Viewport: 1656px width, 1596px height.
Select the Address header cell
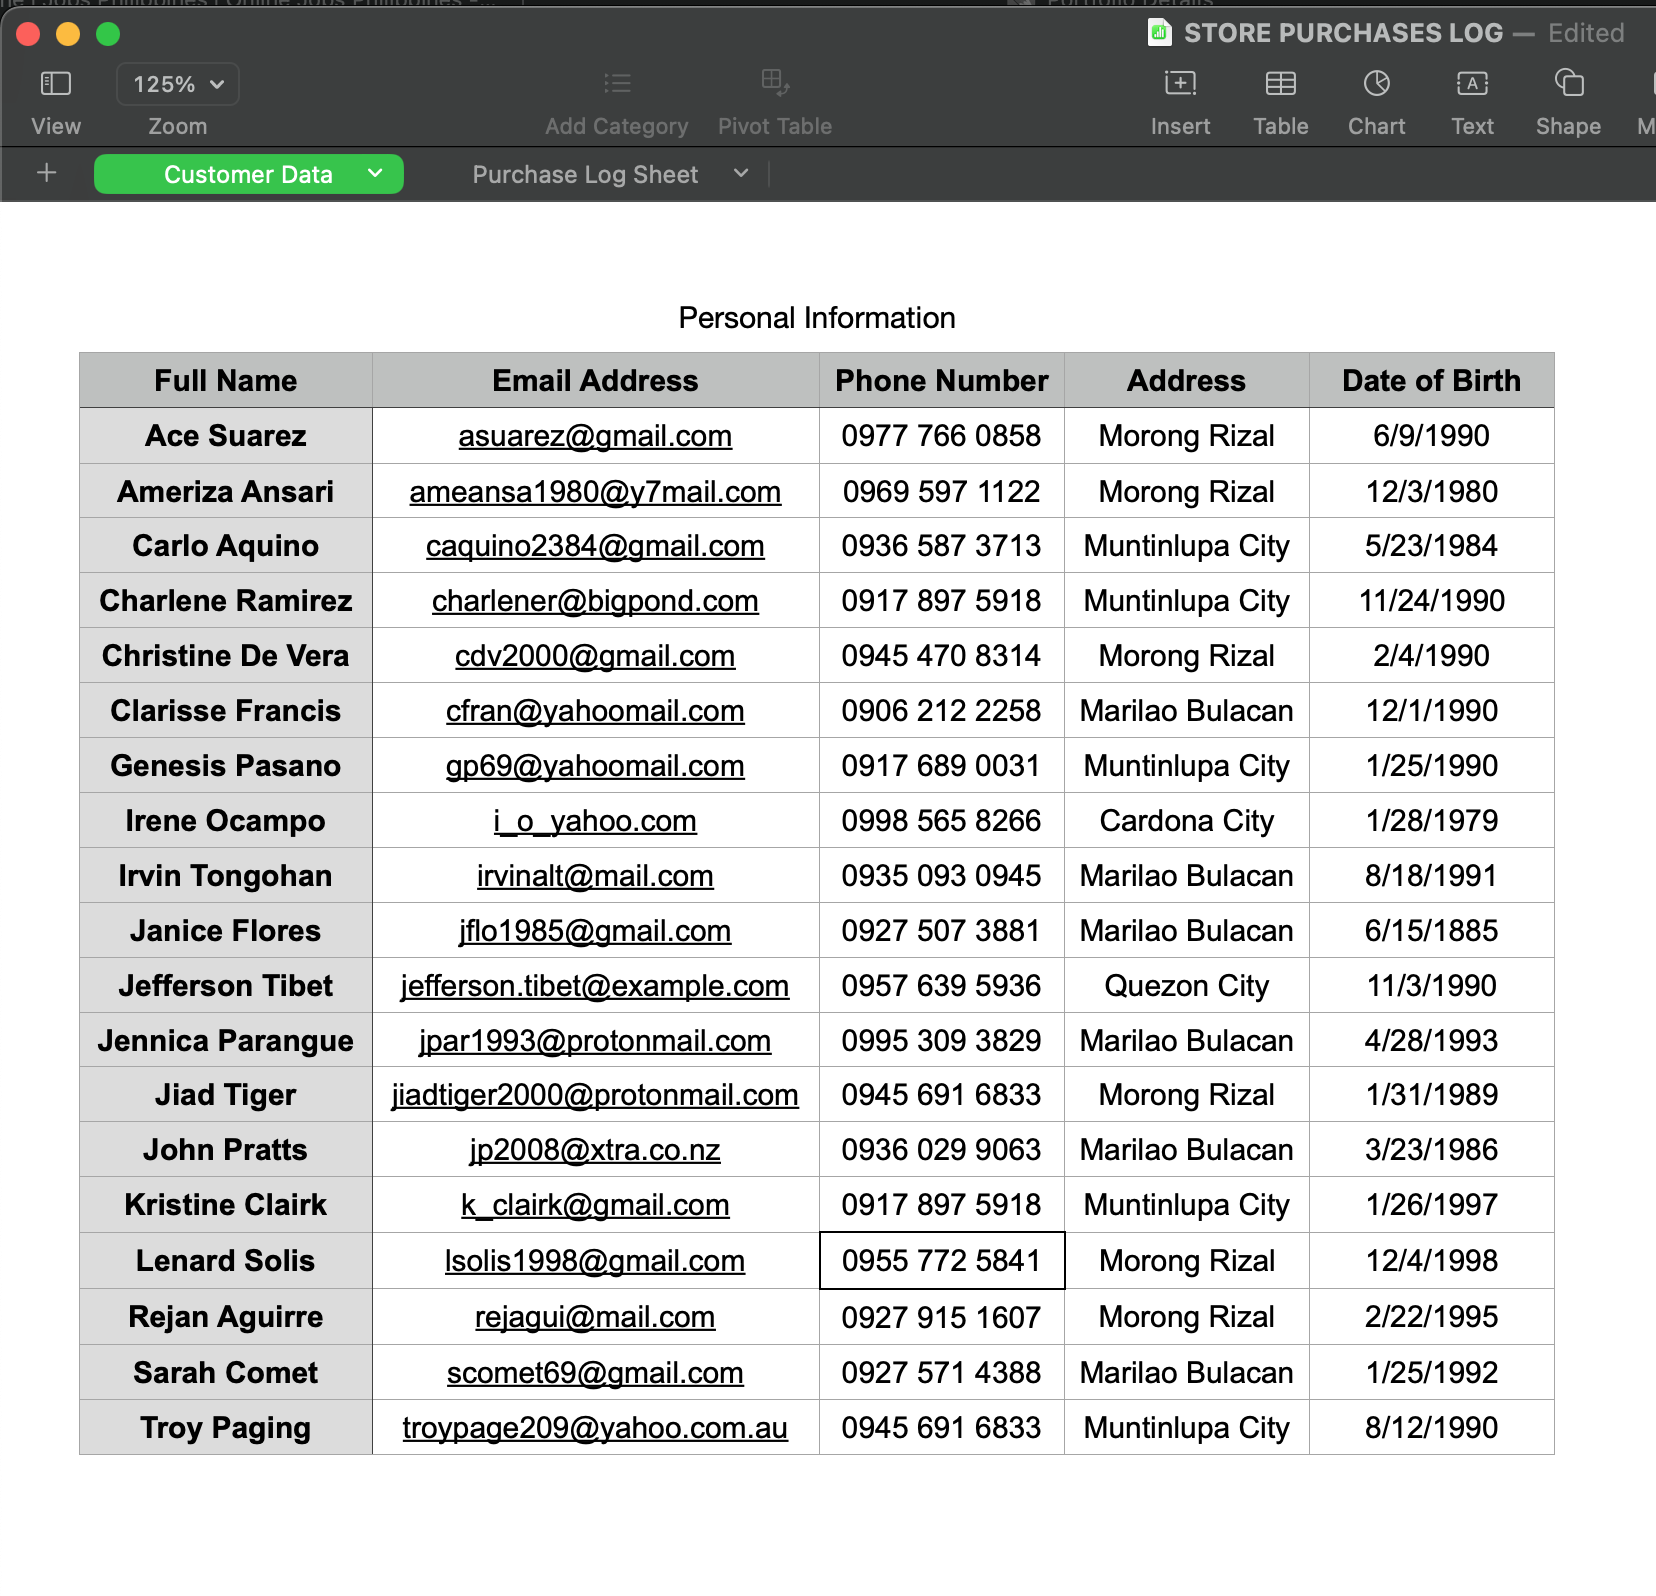coord(1187,380)
